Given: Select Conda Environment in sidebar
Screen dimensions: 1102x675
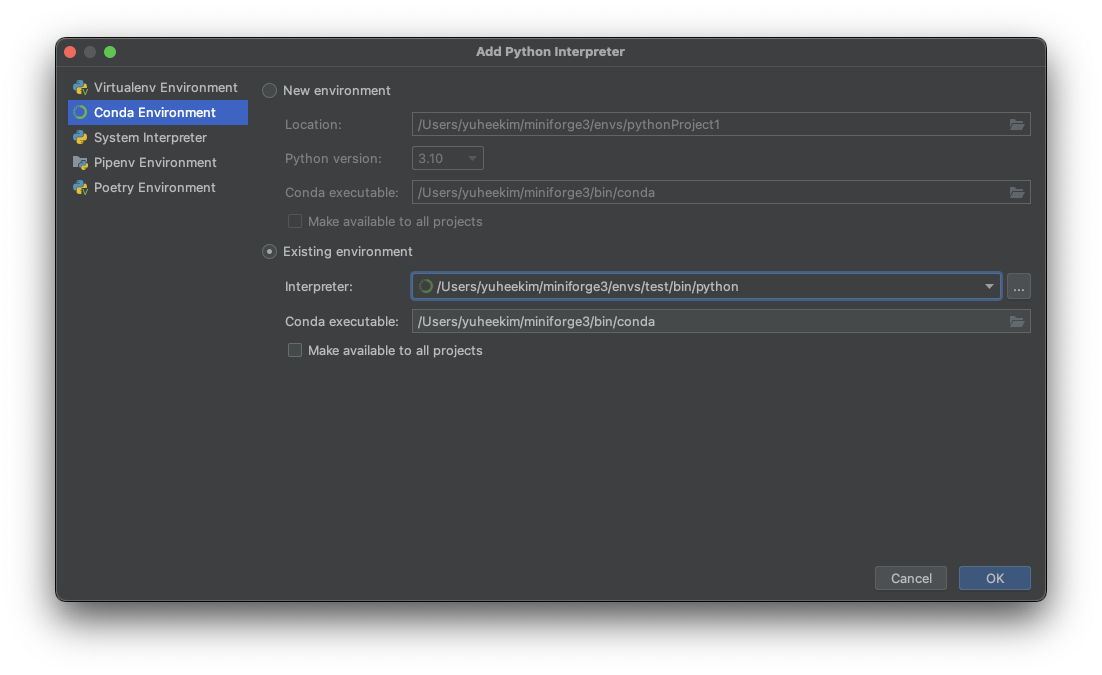Looking at the screenshot, I should point(157,112).
